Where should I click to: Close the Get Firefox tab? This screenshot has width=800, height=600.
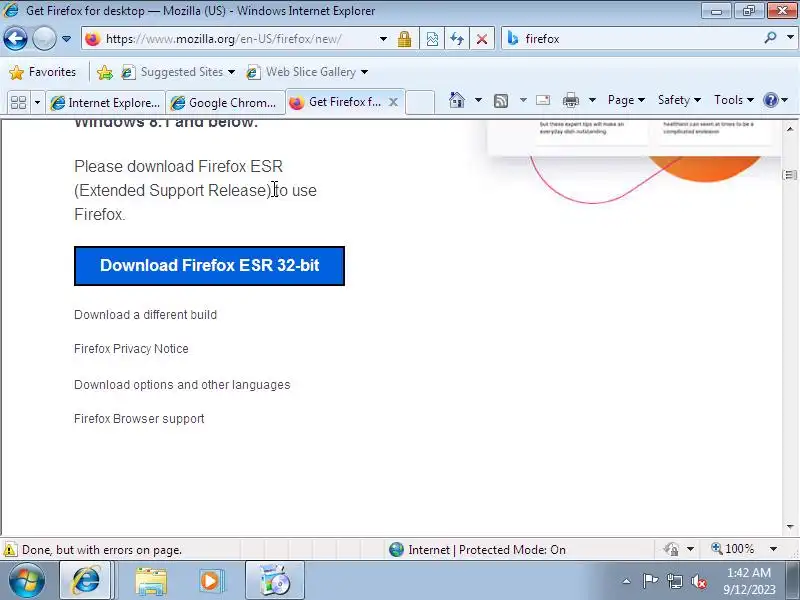[x=393, y=102]
